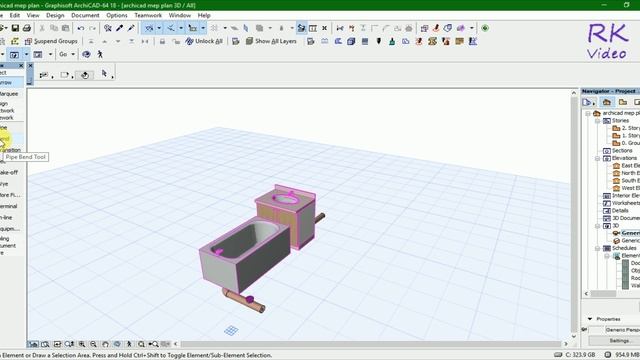Click the vertical scrollbar down arrow of the 3D view
This screenshot has height=360, width=640.
(574, 336)
